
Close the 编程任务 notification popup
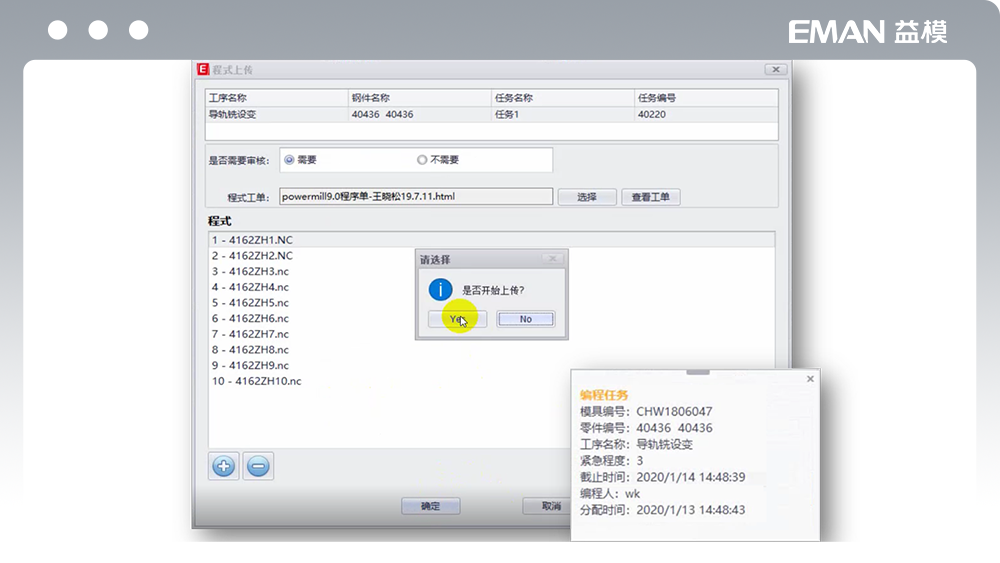pos(810,379)
